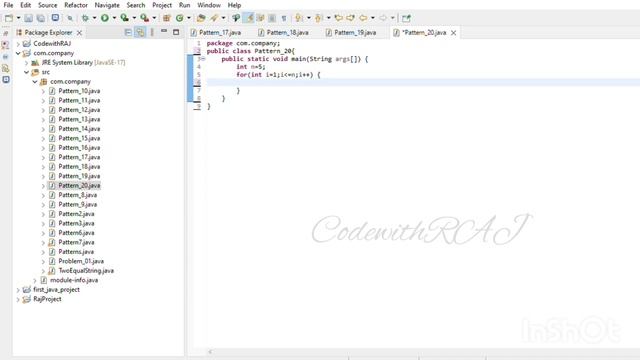Switch to the Pattern_19.java tab
Screen dimensions: 640x360
(355, 33)
